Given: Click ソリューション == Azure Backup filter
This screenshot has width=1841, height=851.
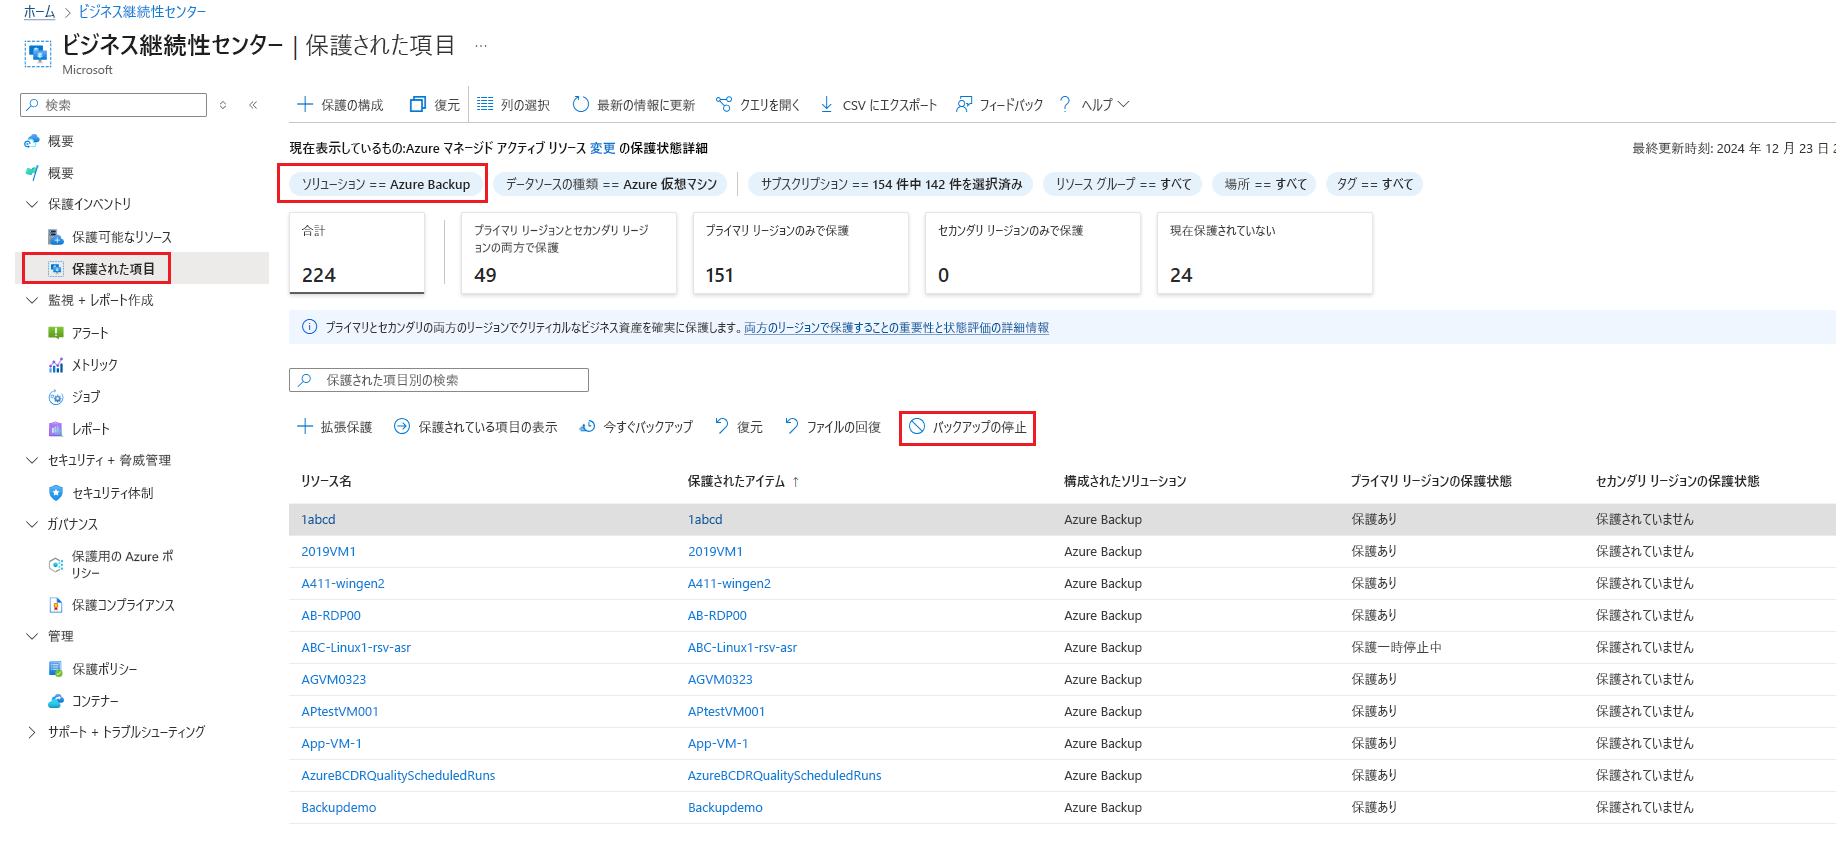Looking at the screenshot, I should pos(386,184).
